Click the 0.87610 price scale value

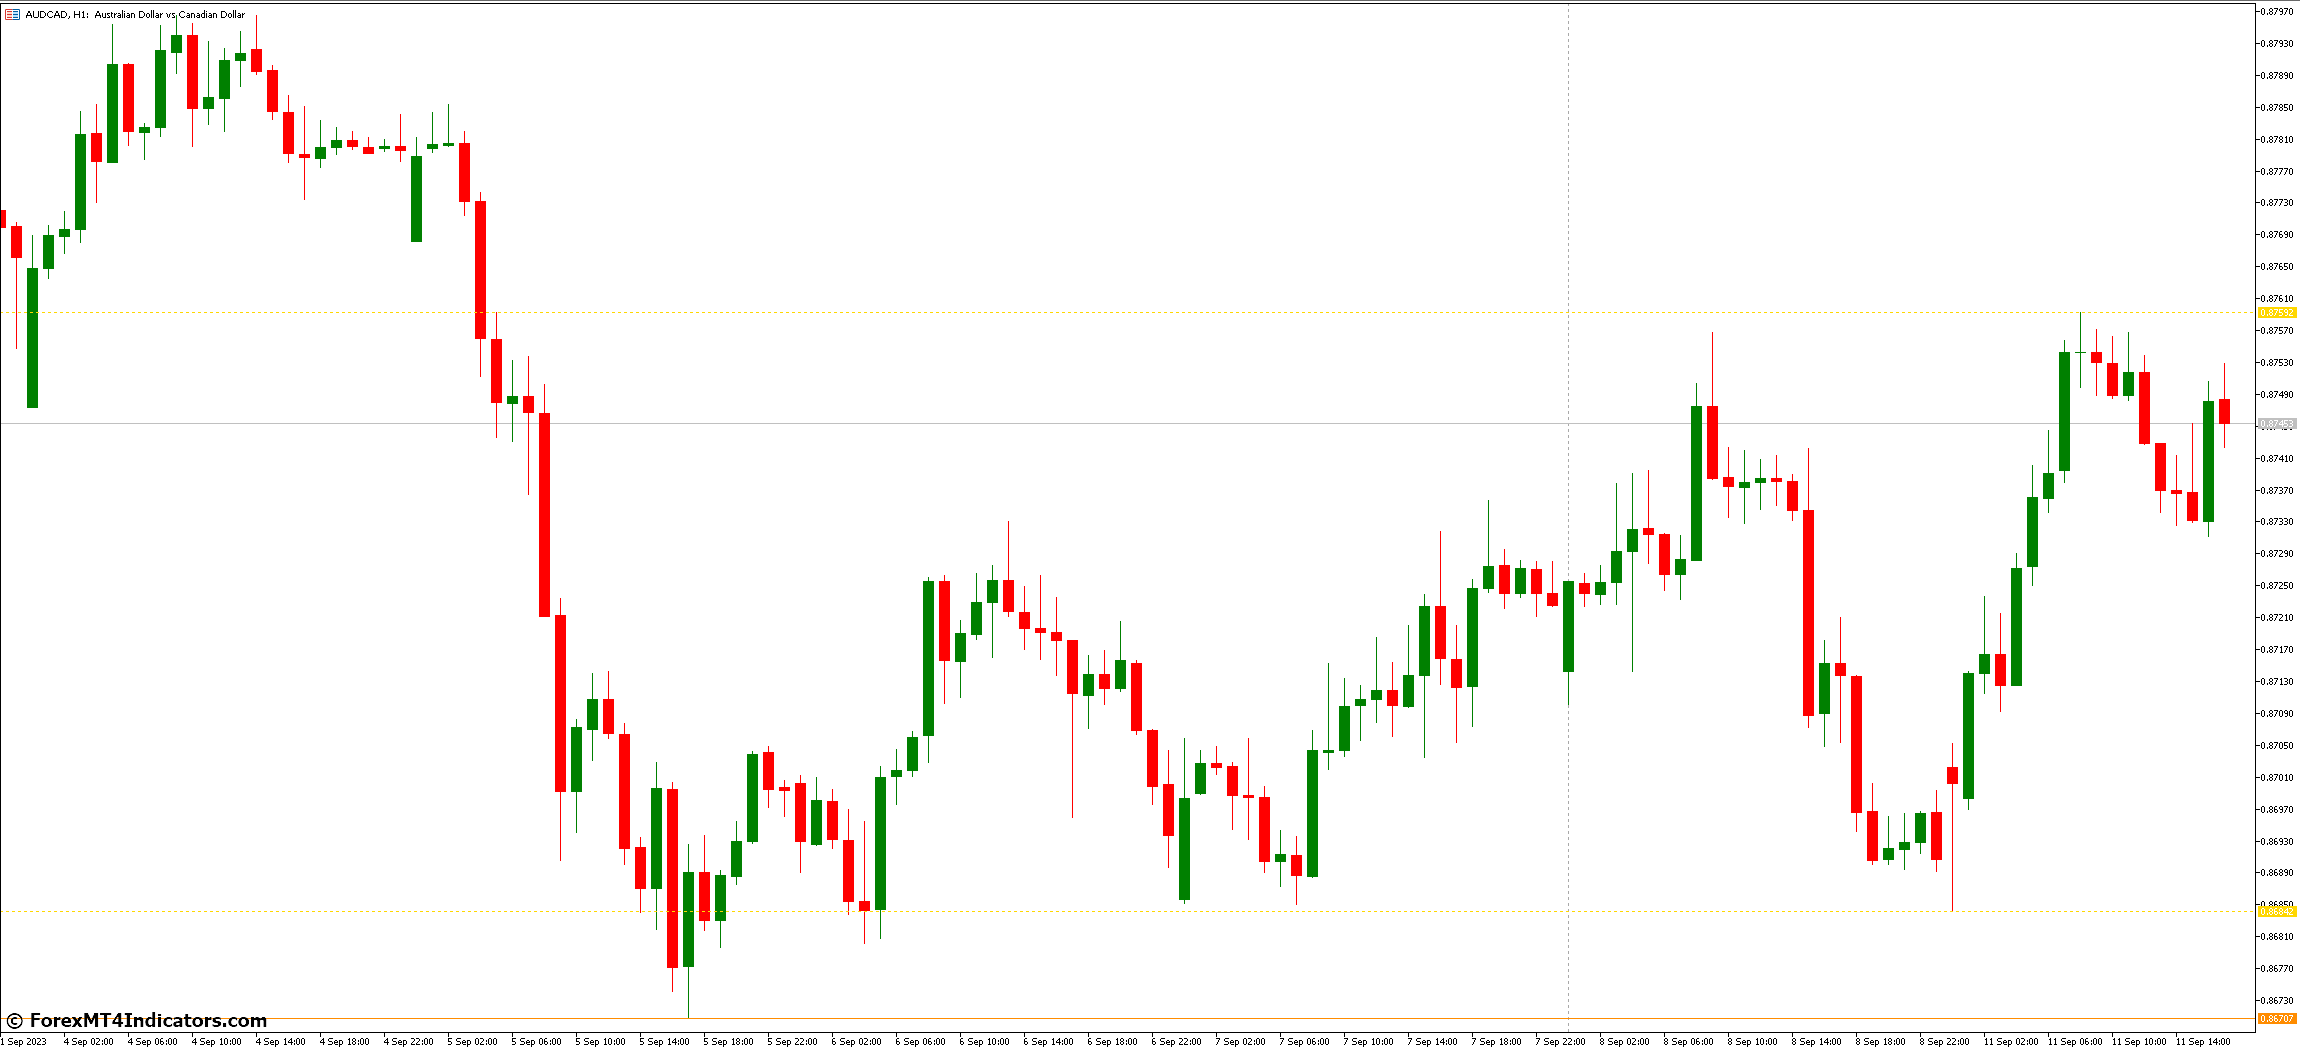[x=2277, y=299]
